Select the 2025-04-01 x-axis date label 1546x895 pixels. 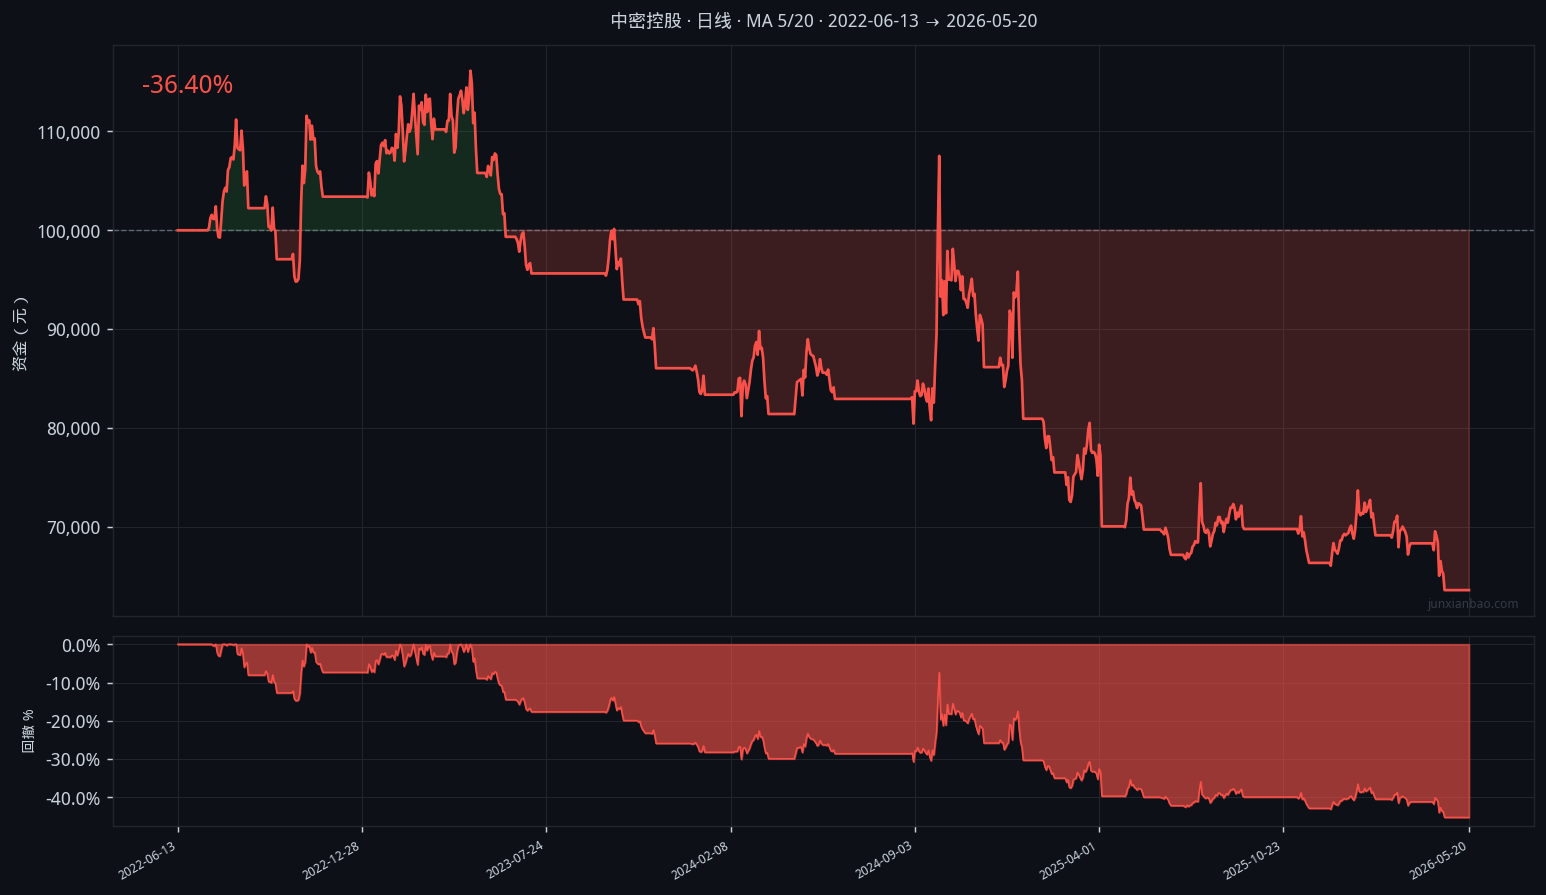pyautogui.click(x=1068, y=860)
